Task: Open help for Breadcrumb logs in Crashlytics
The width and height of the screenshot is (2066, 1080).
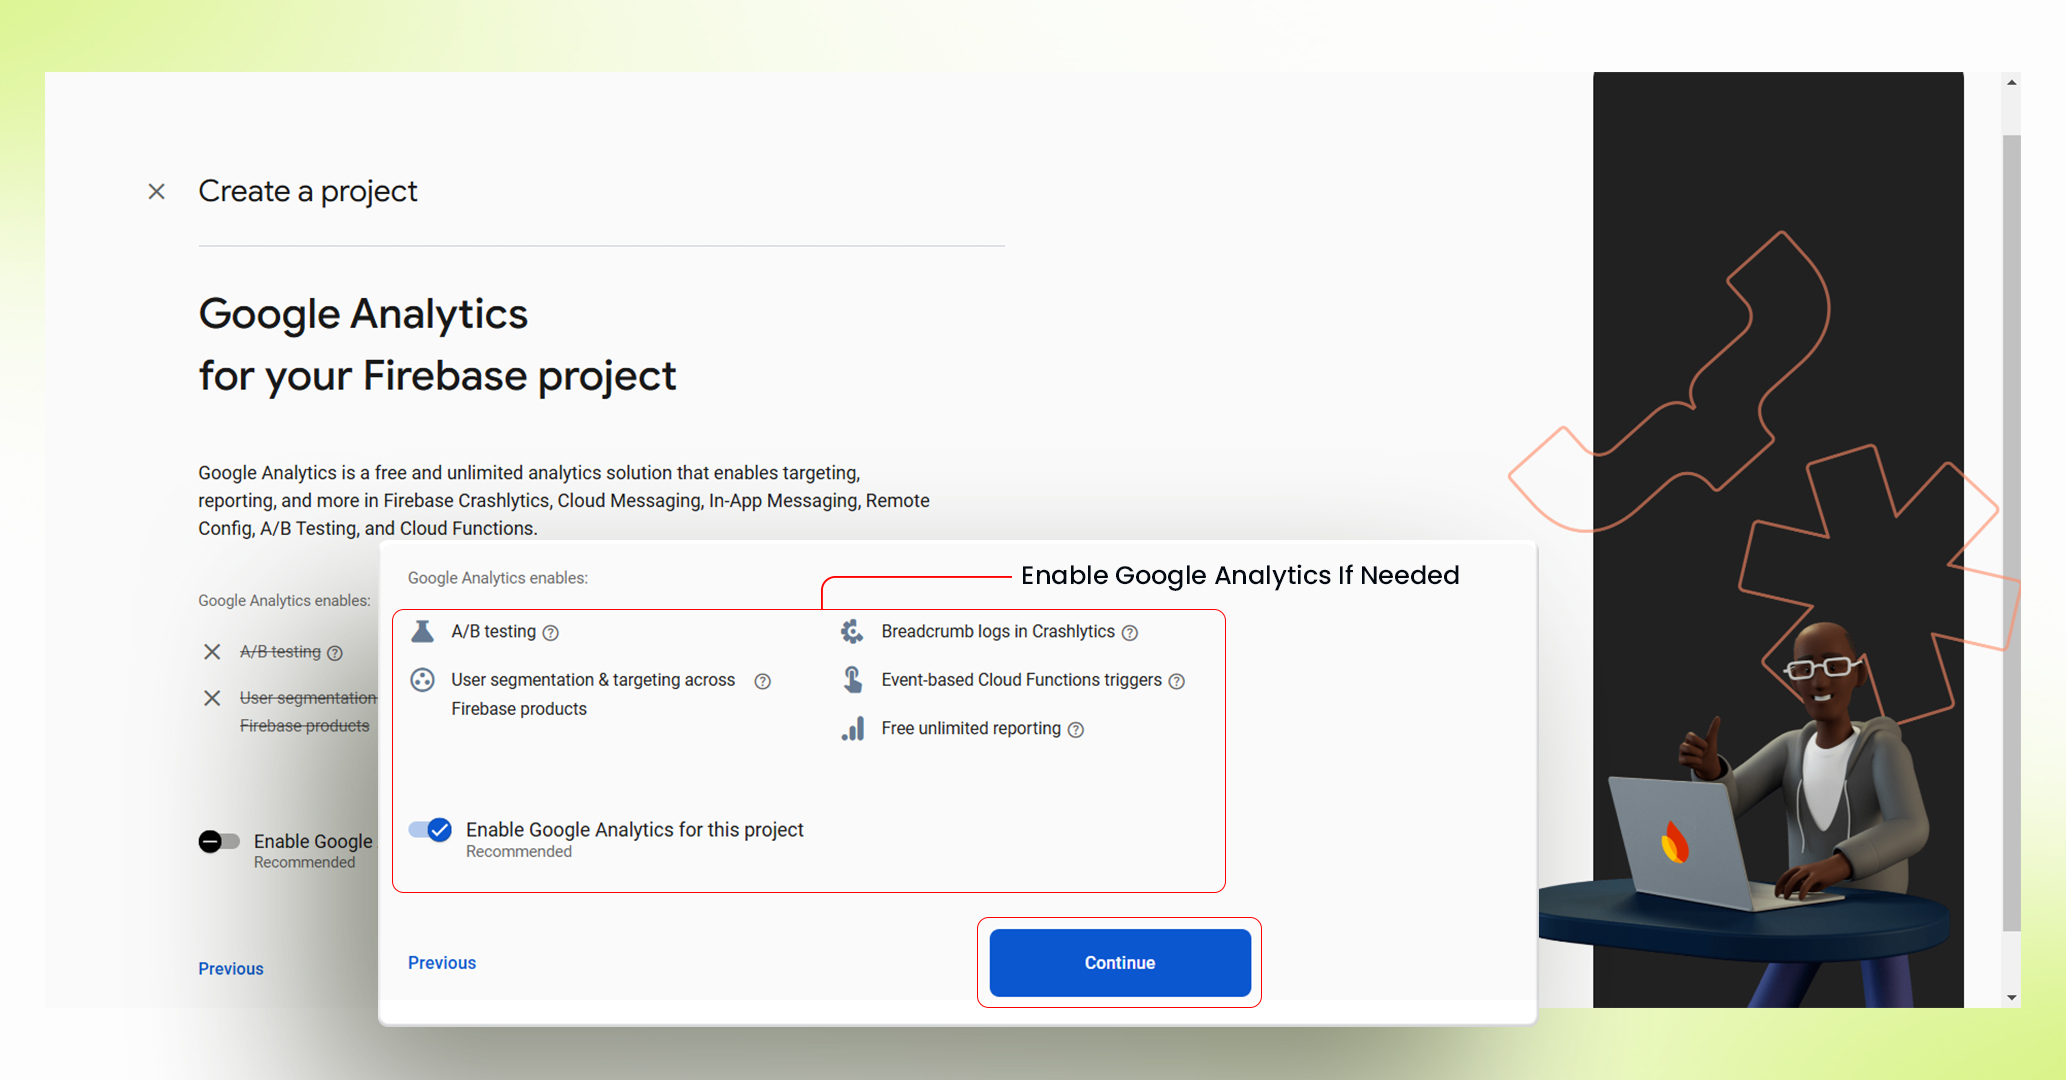Action: tap(1131, 632)
